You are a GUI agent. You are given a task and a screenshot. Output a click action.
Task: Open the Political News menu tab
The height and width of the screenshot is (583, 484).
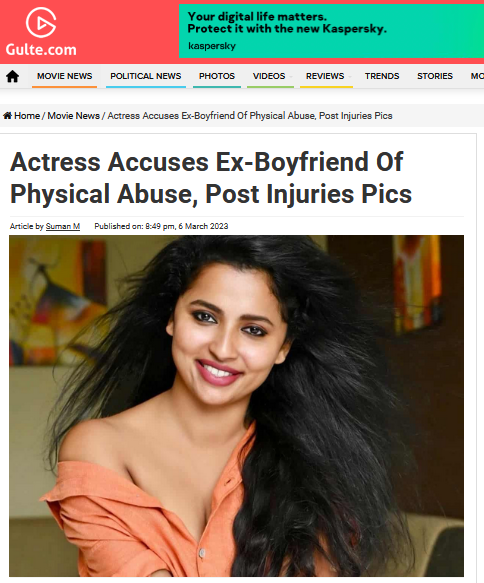(x=146, y=76)
